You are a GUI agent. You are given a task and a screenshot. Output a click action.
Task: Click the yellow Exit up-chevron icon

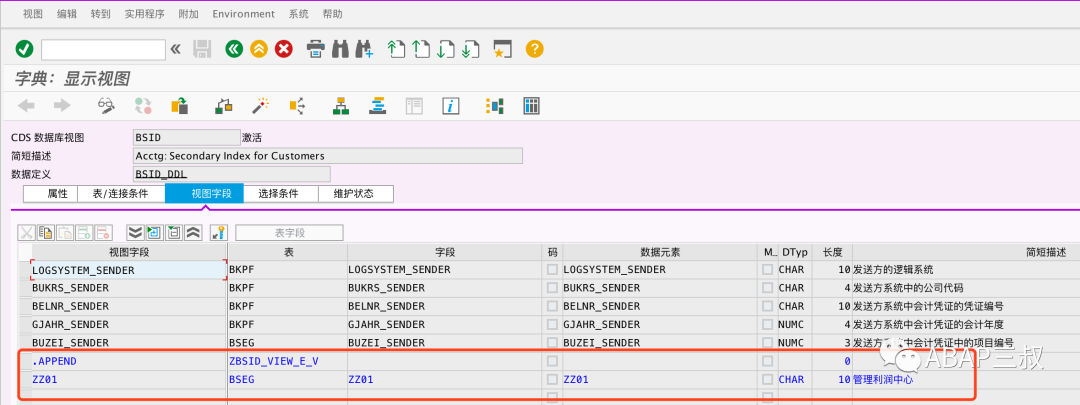259,49
